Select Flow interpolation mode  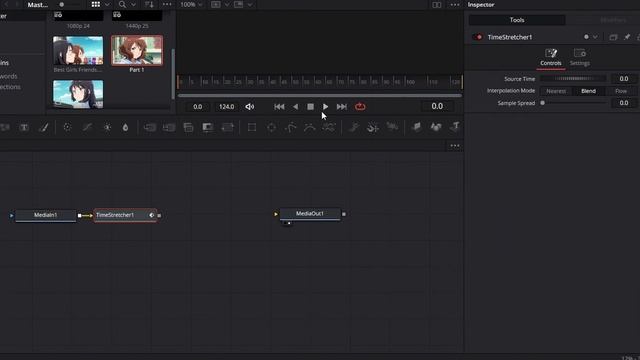(x=621, y=91)
